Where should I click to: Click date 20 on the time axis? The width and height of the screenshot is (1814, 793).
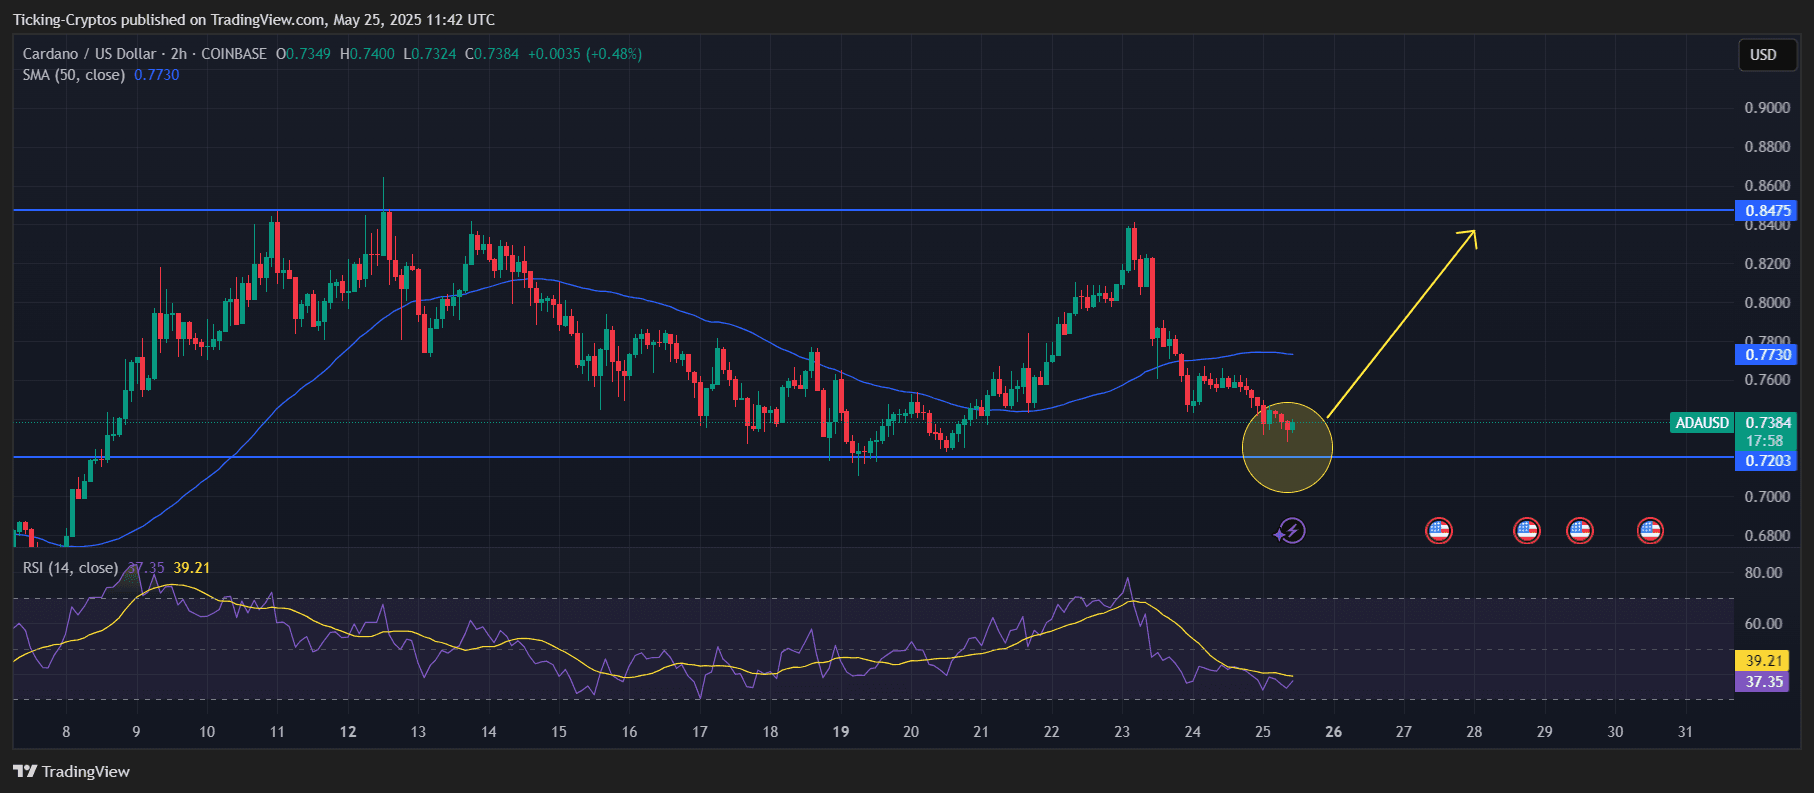(x=911, y=732)
